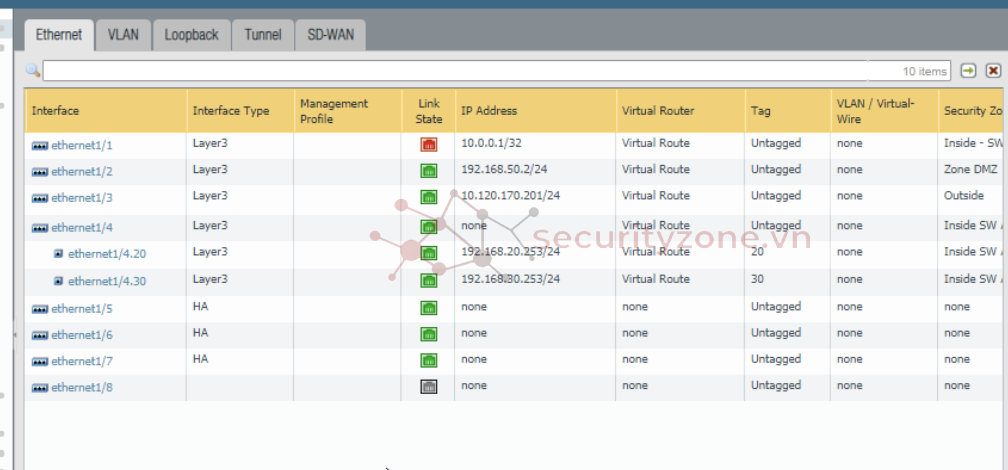This screenshot has height=470, width=1008.
Task: Go to the SD-WAN tab
Action: pos(330,35)
